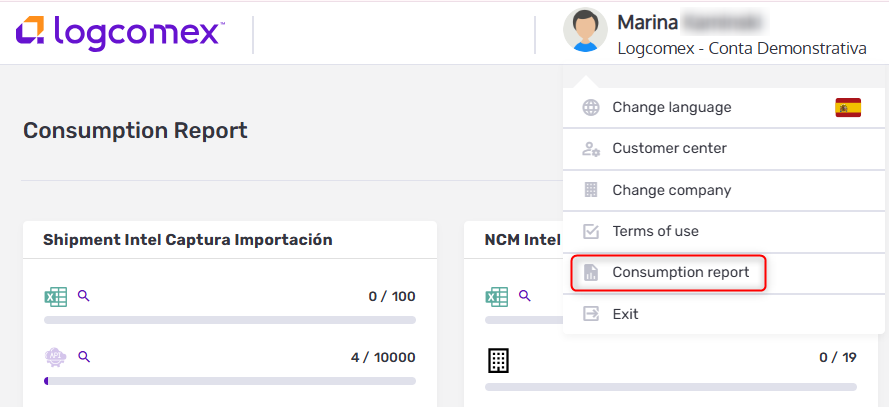Click the Logcomex logo

pos(120,32)
